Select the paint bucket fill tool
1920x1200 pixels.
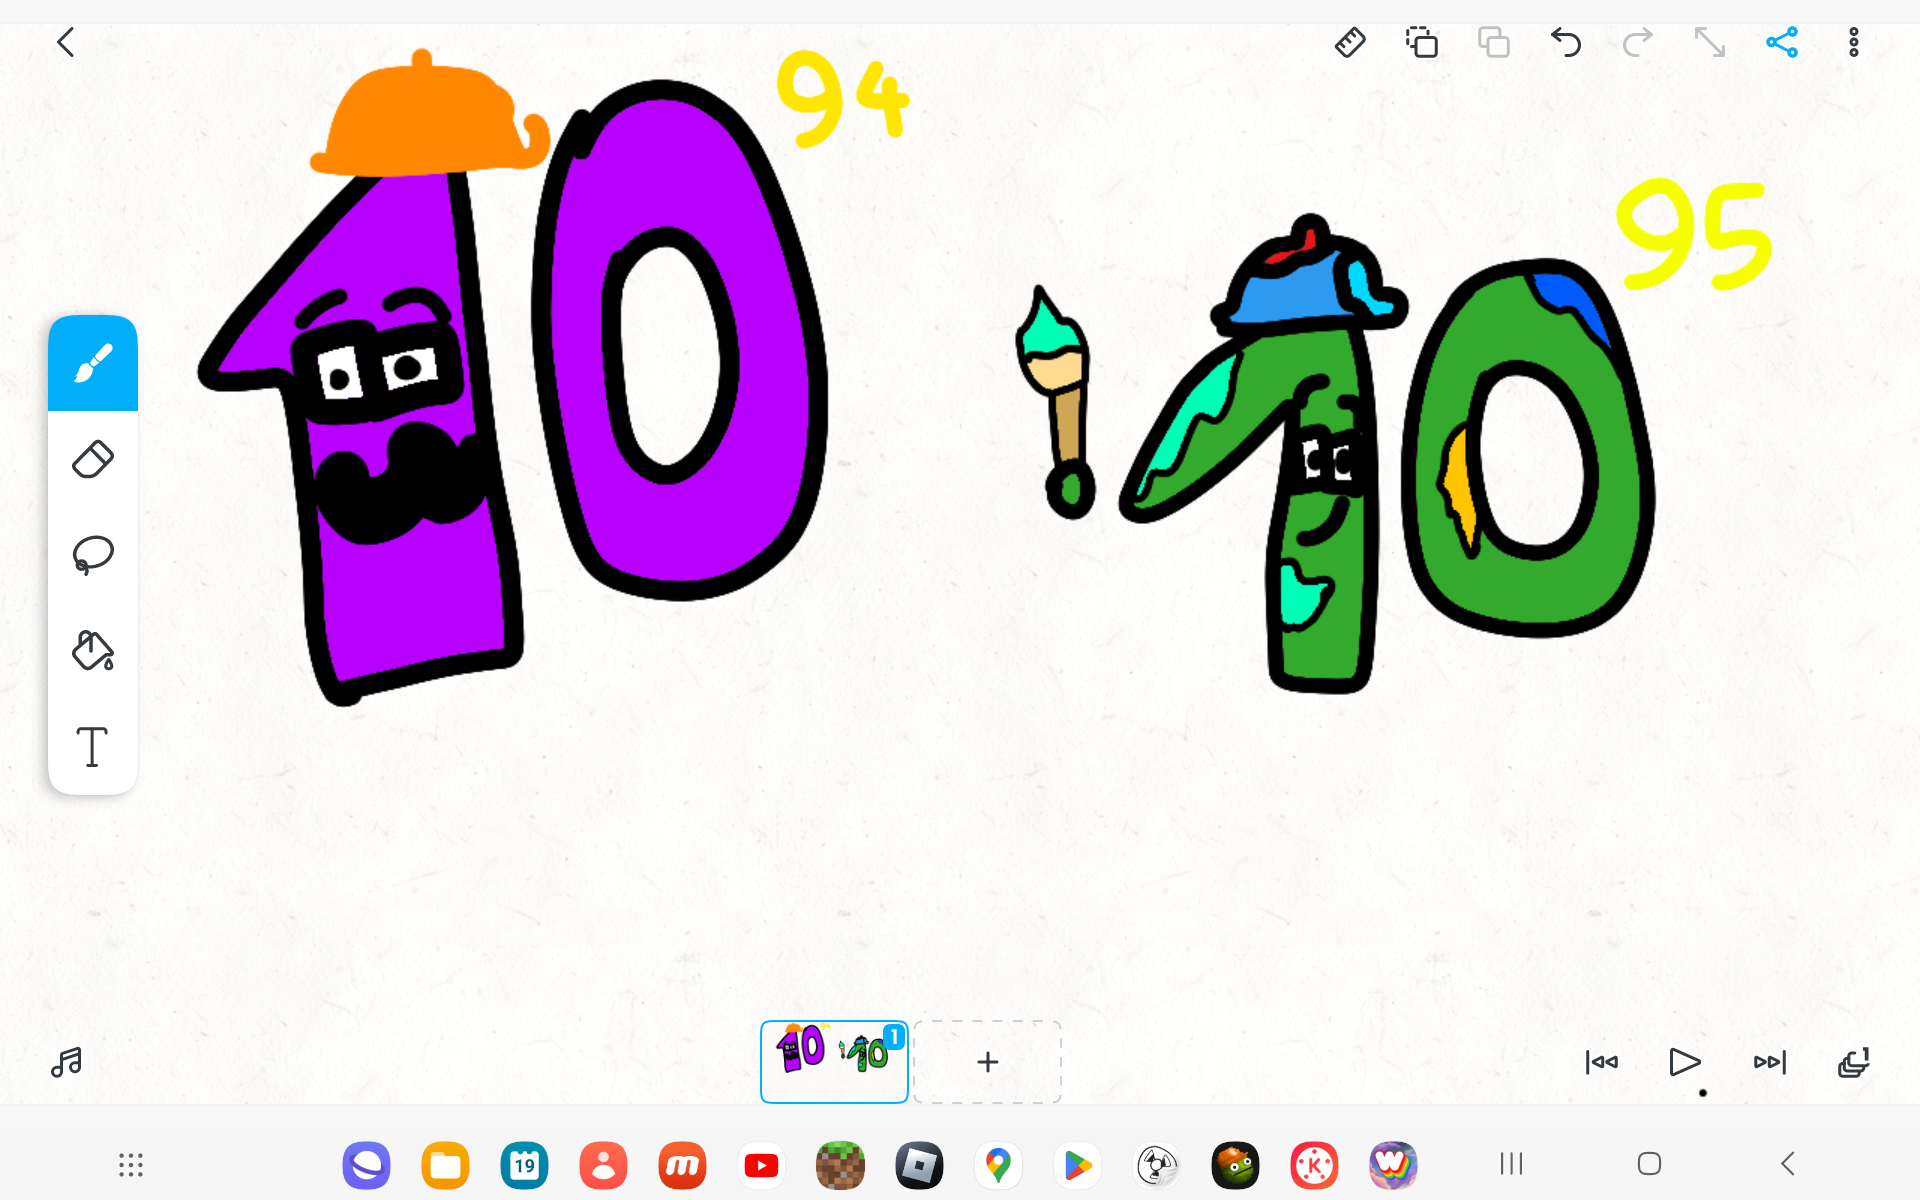(93, 651)
